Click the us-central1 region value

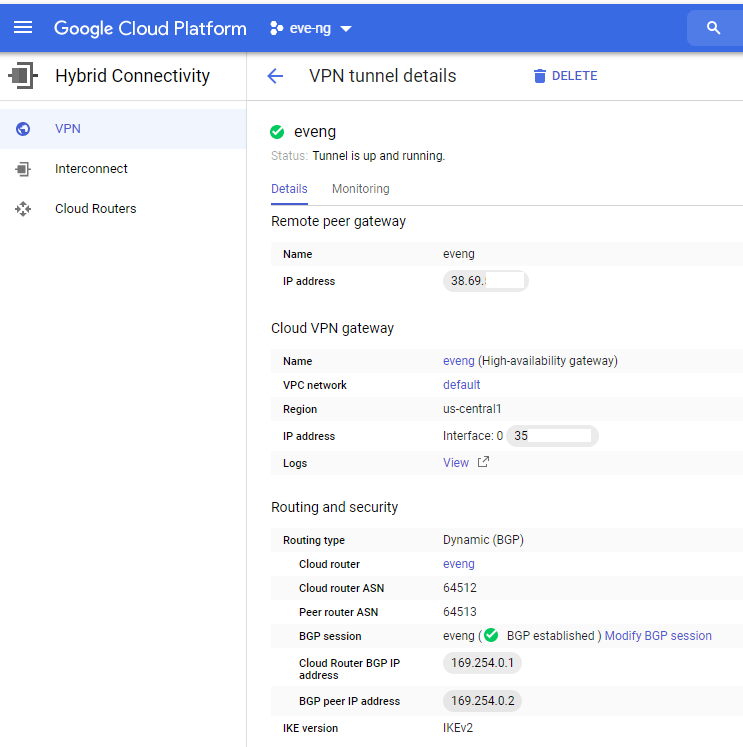coord(472,409)
